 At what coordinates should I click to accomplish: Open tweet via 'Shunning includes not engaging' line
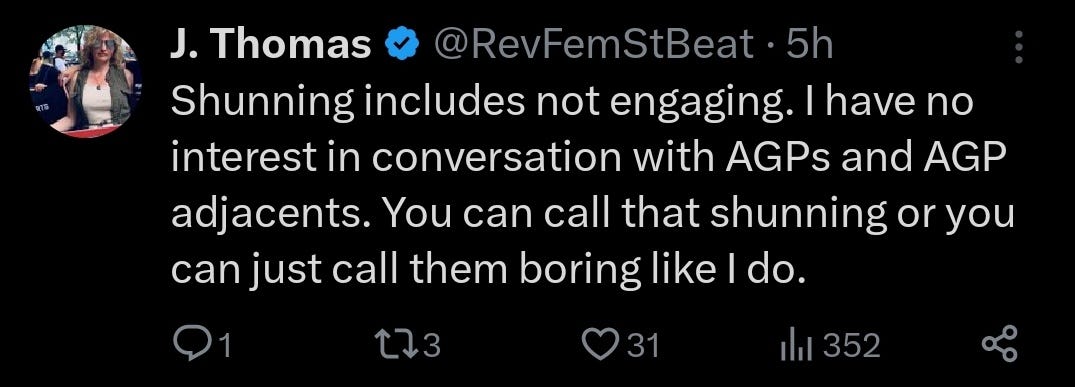point(572,104)
